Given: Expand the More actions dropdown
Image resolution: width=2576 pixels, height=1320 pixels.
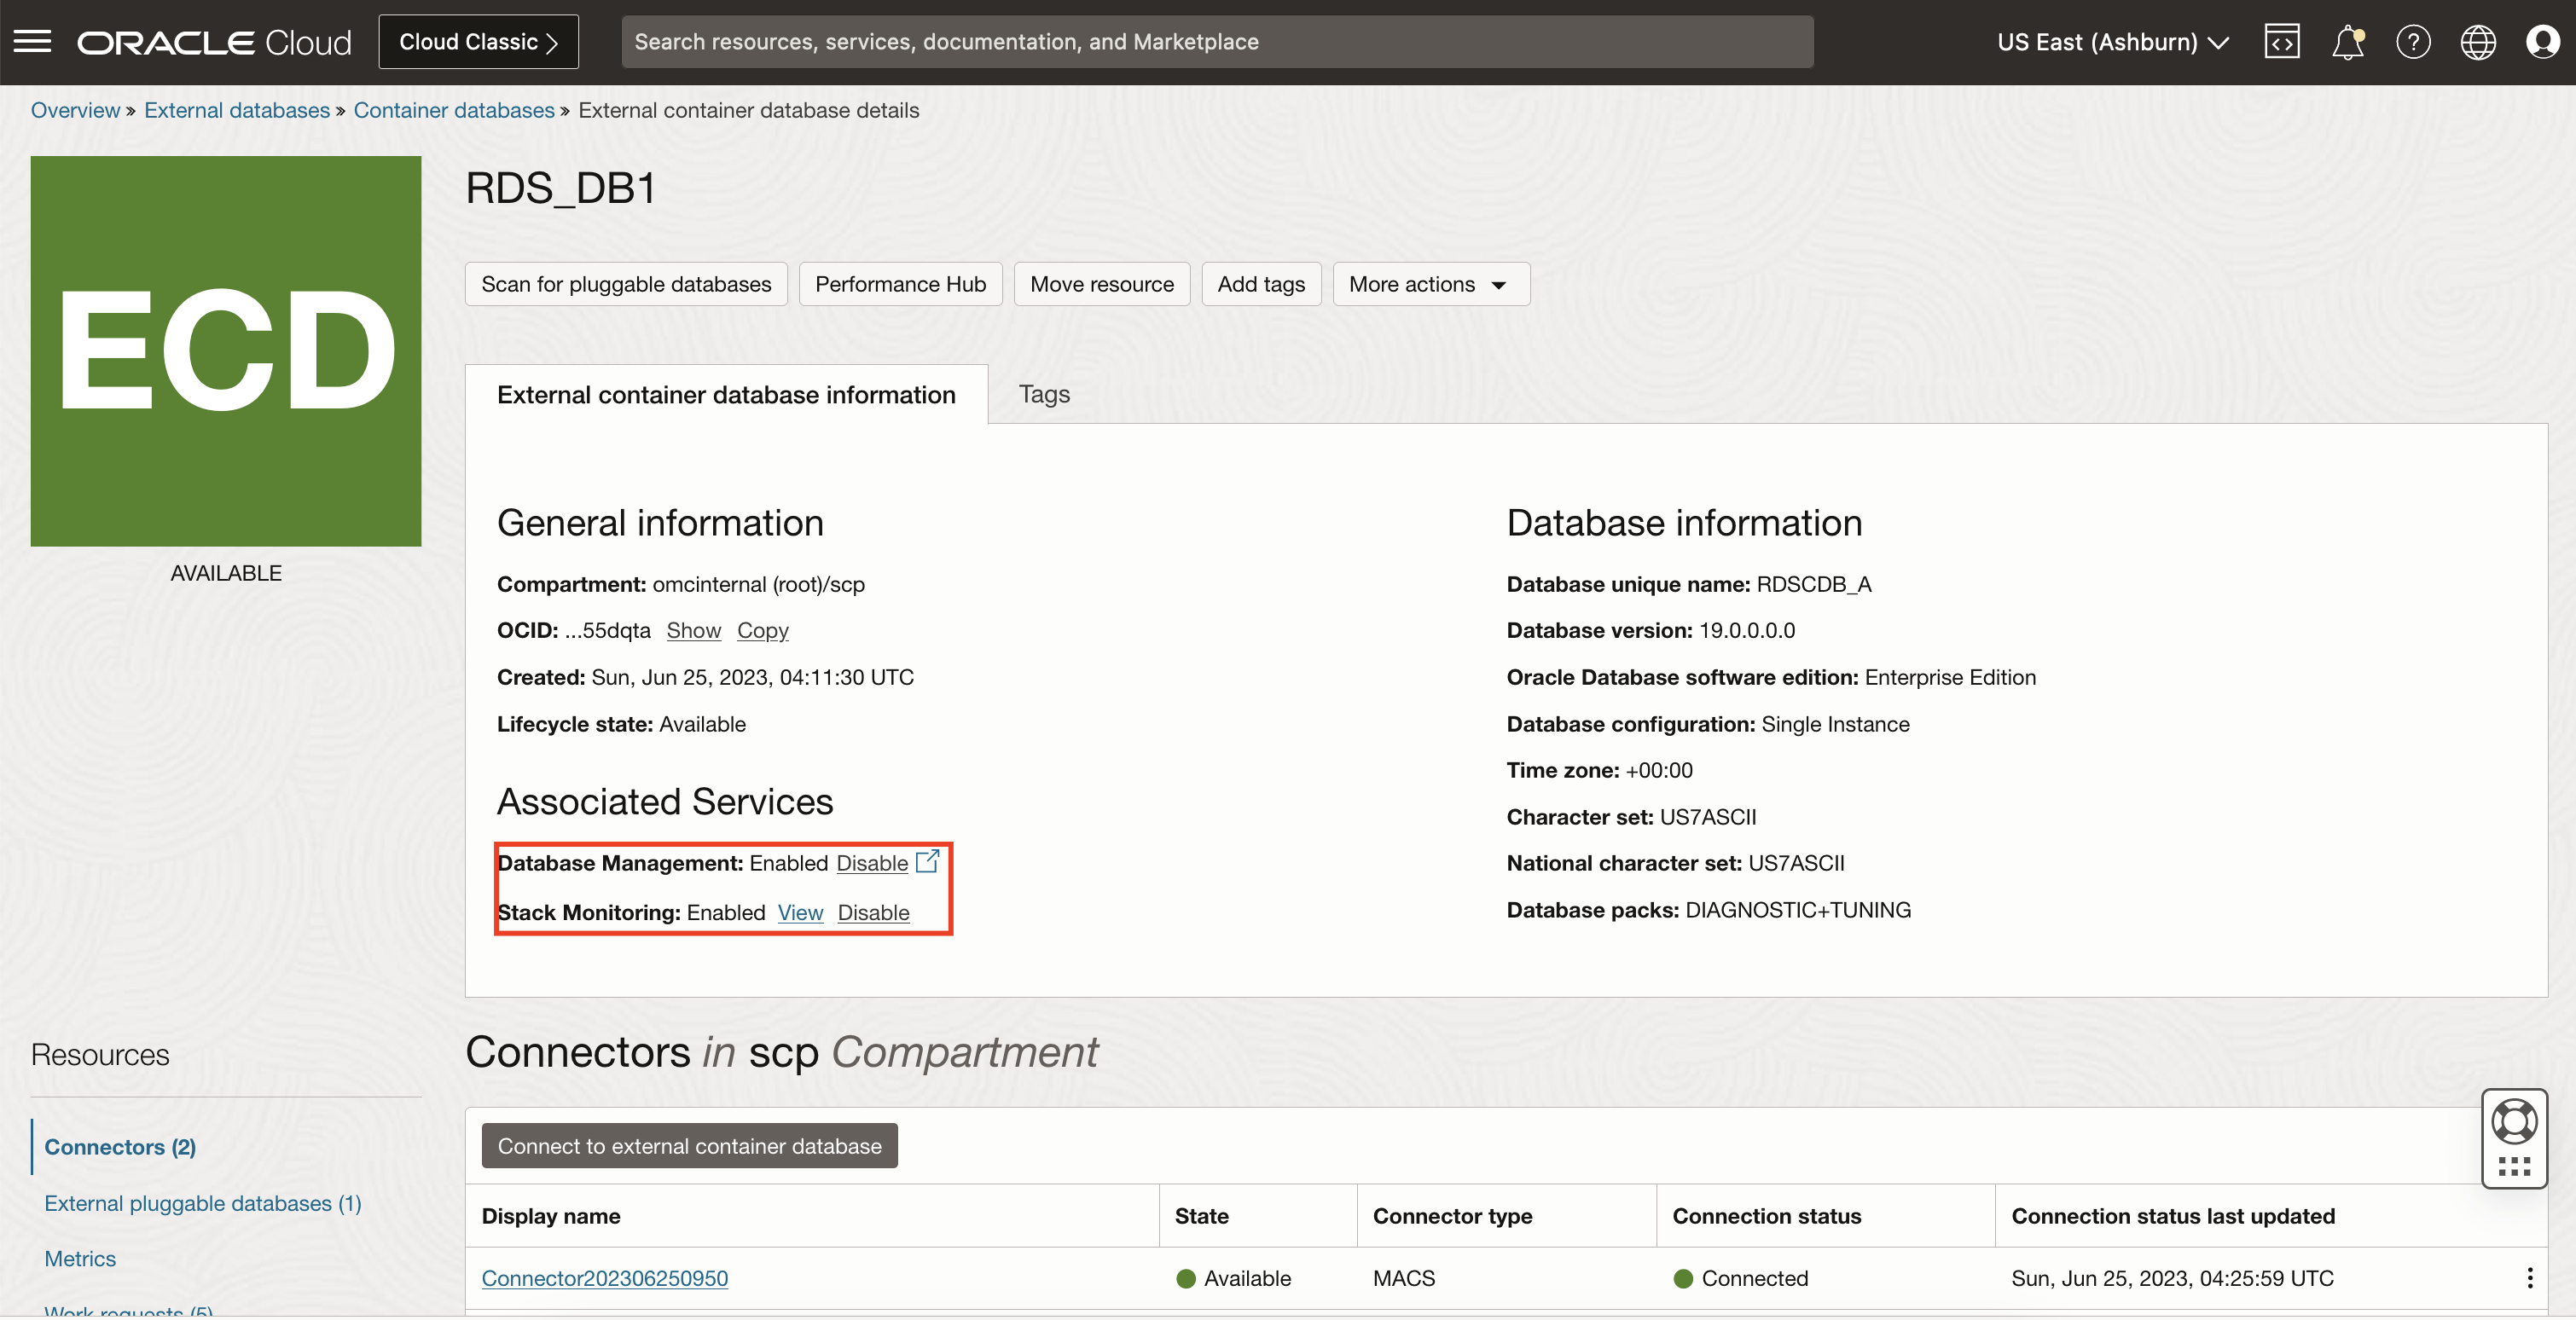Looking at the screenshot, I should tap(1430, 284).
